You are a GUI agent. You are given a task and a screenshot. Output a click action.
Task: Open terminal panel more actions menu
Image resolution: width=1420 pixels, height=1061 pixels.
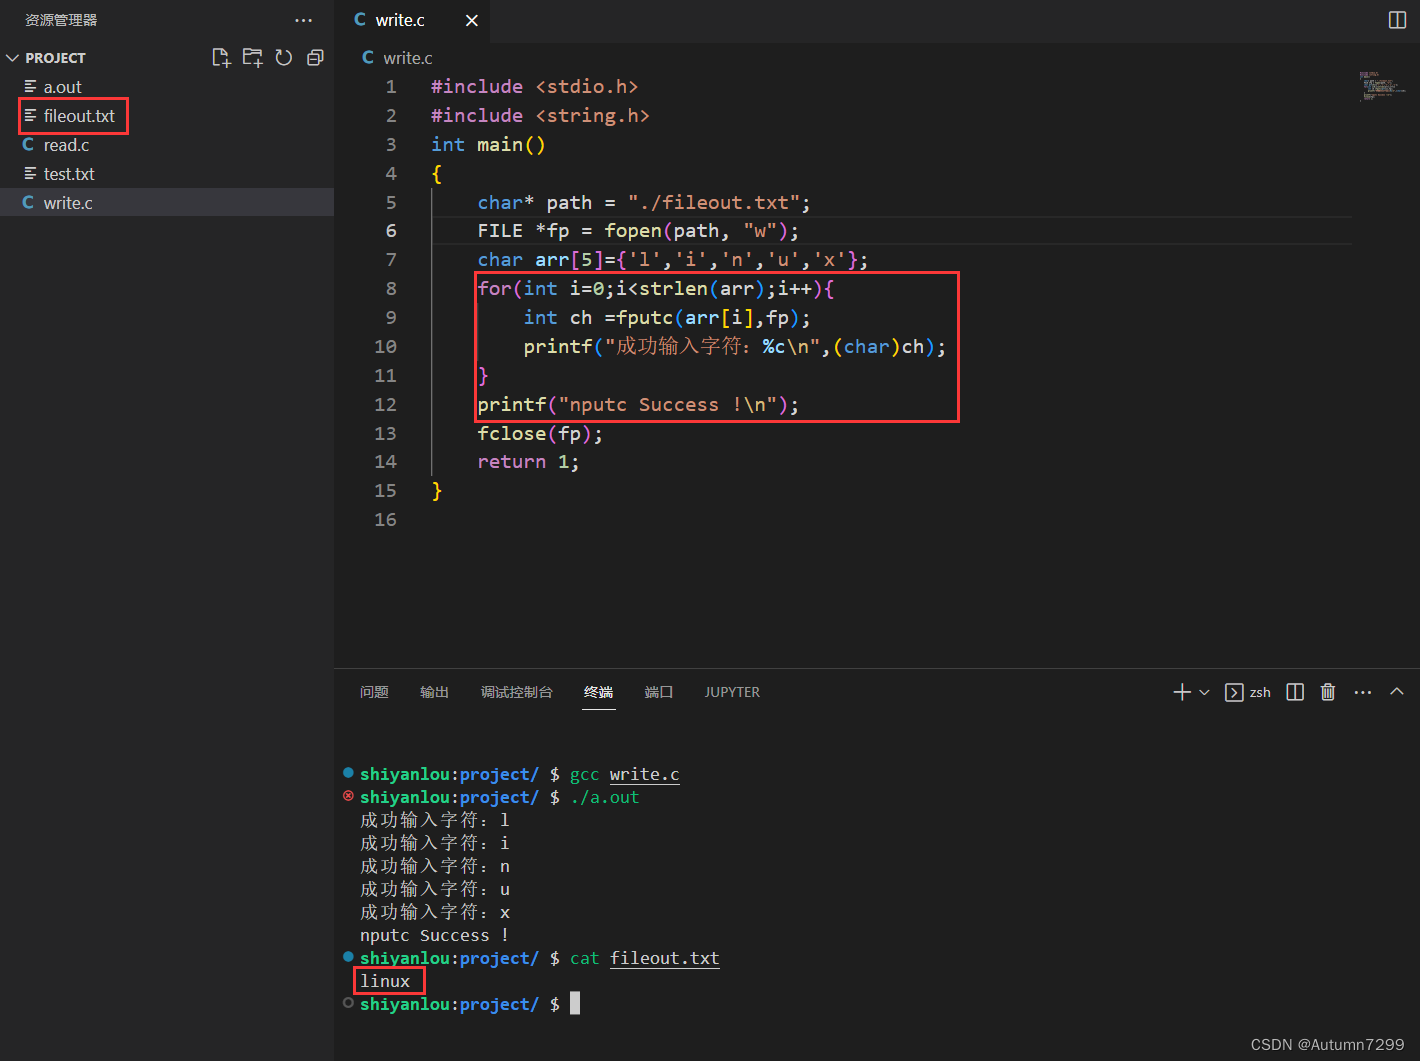pos(1363,692)
